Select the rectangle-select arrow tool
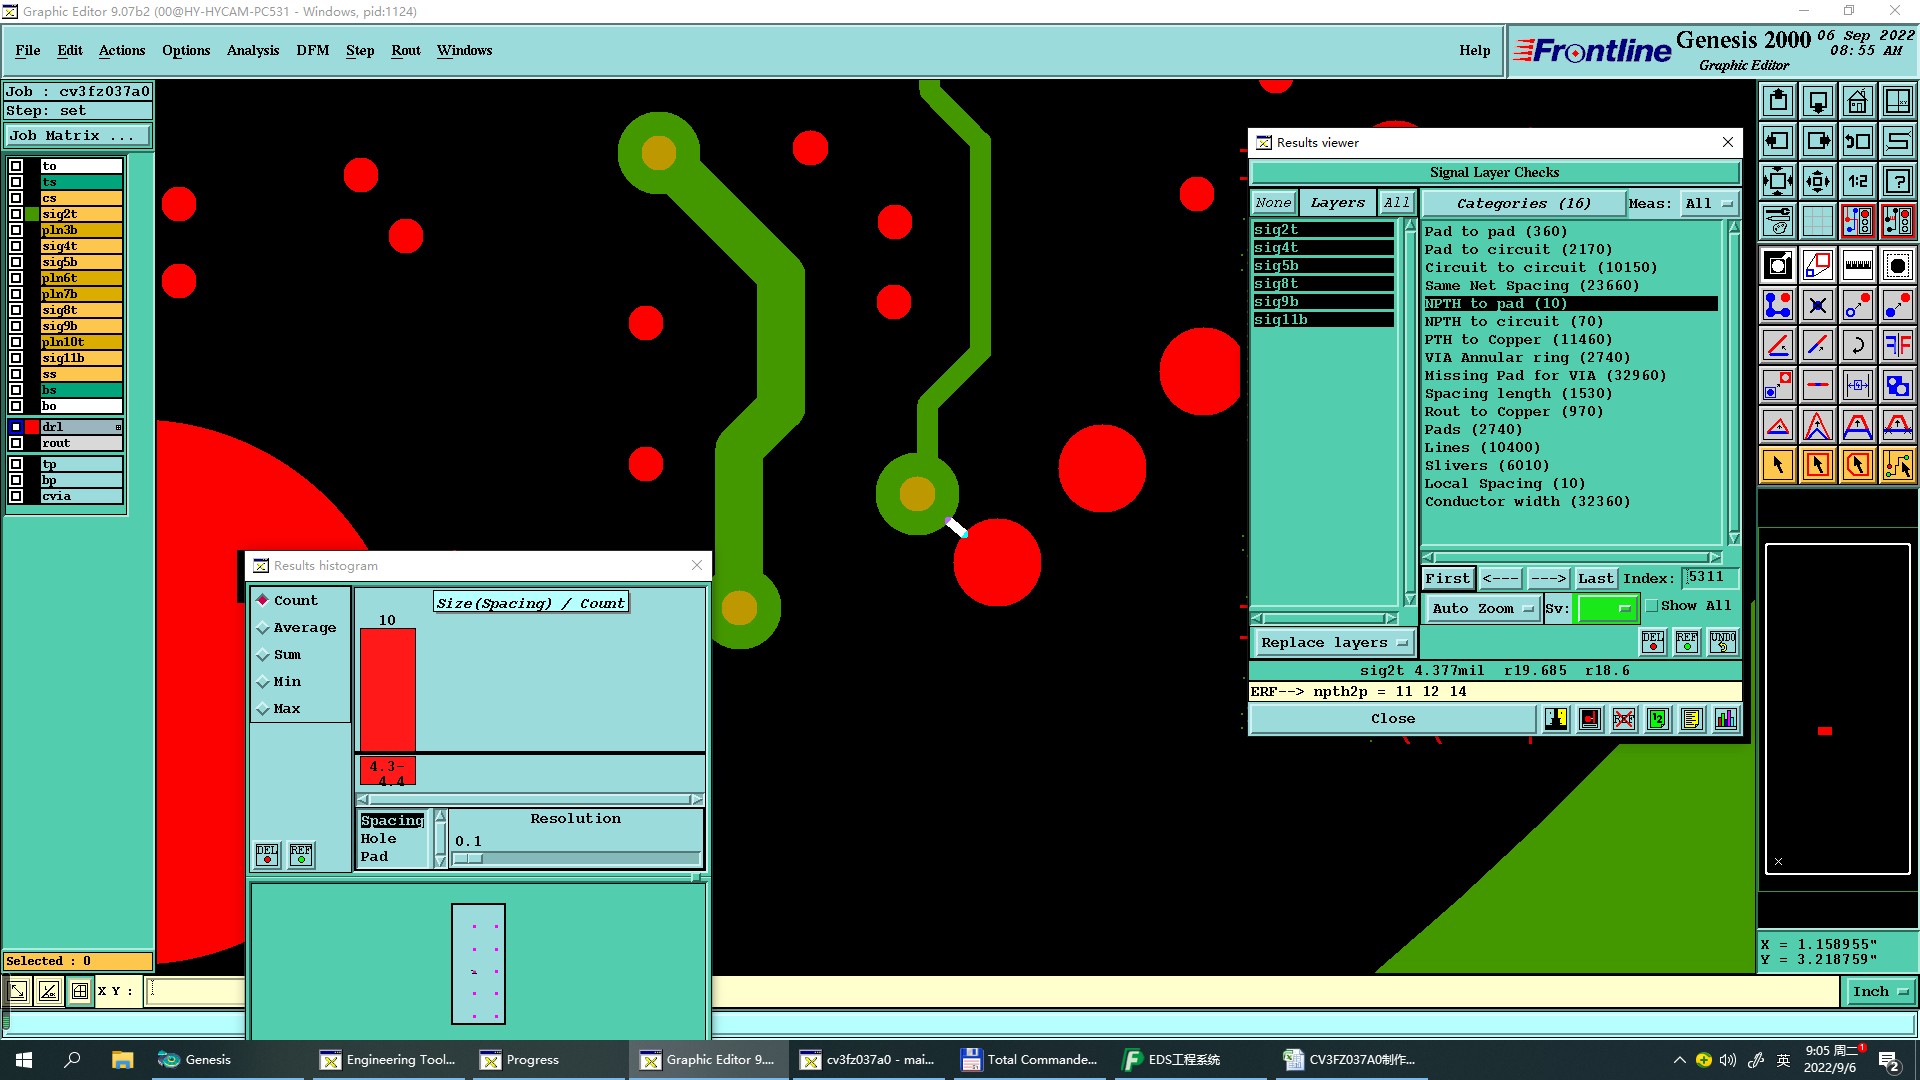The height and width of the screenshot is (1080, 1920). 1817,465
